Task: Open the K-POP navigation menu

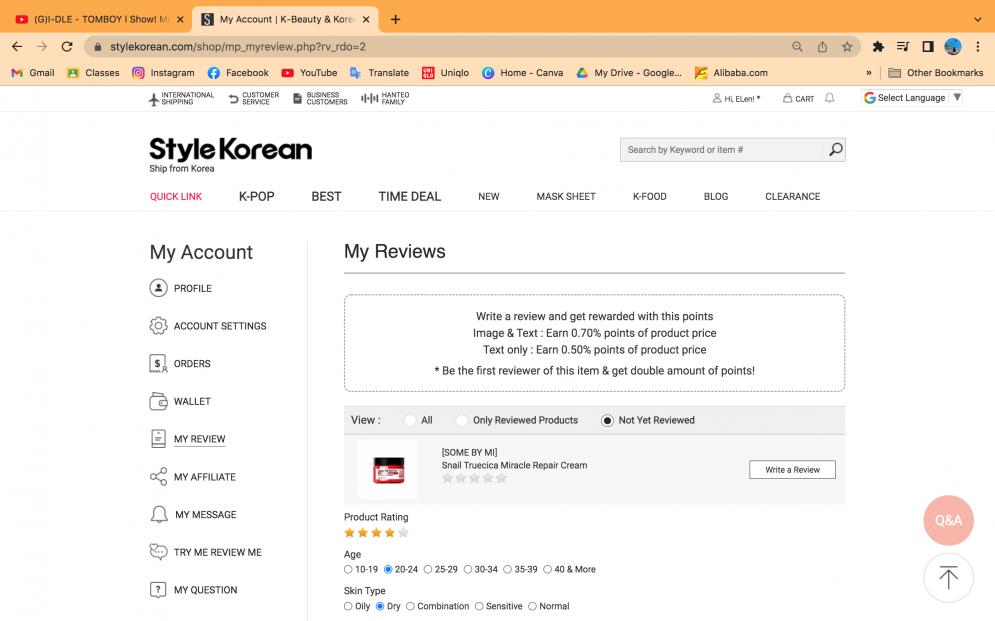Action: [256, 197]
